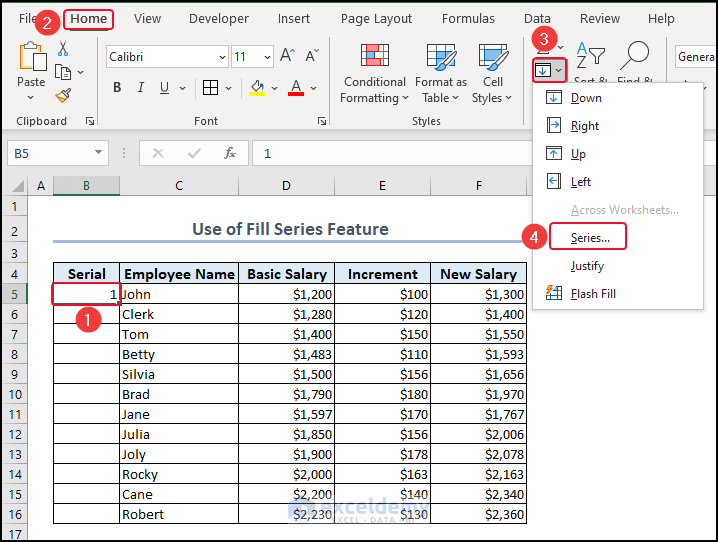Switch to the Page Layout tab

[376, 18]
